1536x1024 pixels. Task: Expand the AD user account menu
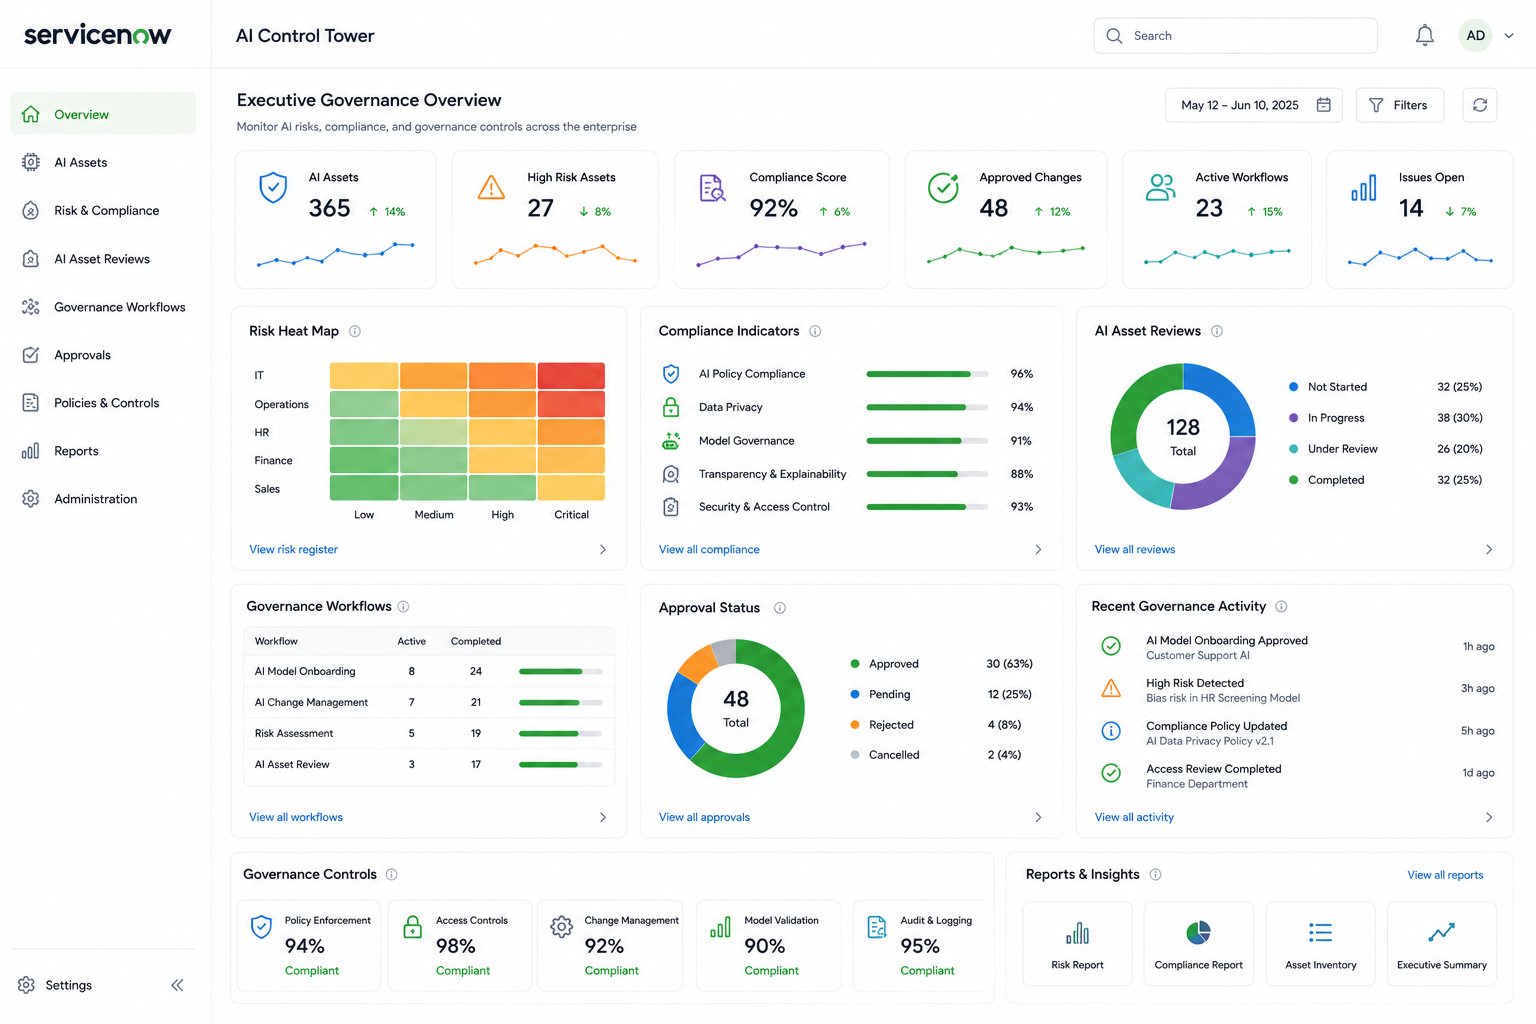(1509, 36)
